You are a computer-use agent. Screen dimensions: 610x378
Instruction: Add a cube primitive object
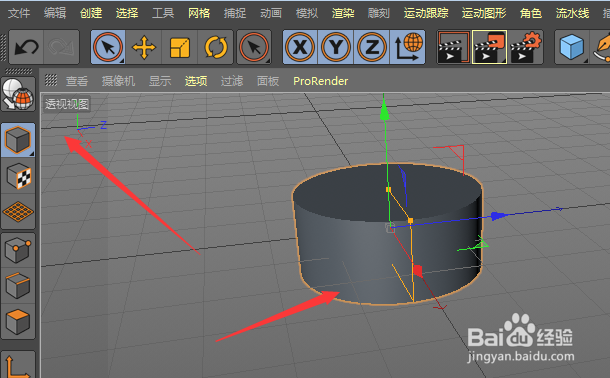572,47
